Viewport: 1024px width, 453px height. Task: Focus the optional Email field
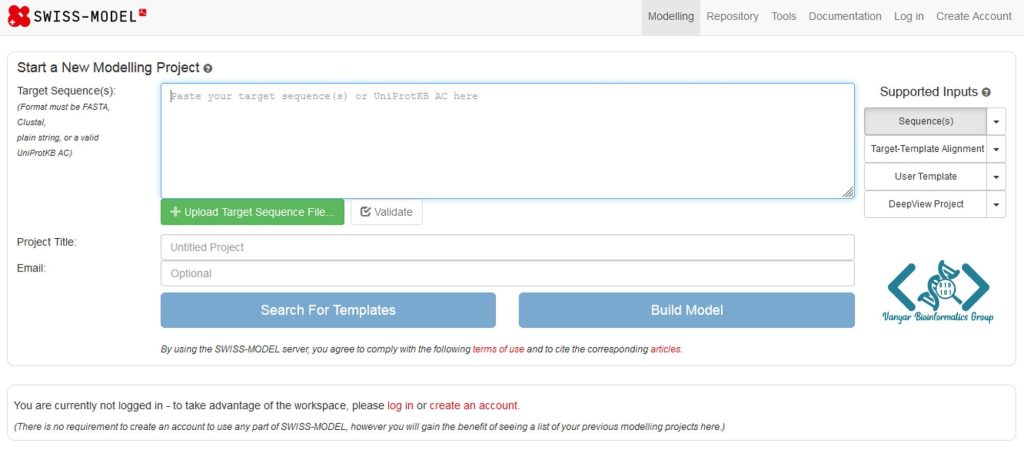(x=507, y=273)
